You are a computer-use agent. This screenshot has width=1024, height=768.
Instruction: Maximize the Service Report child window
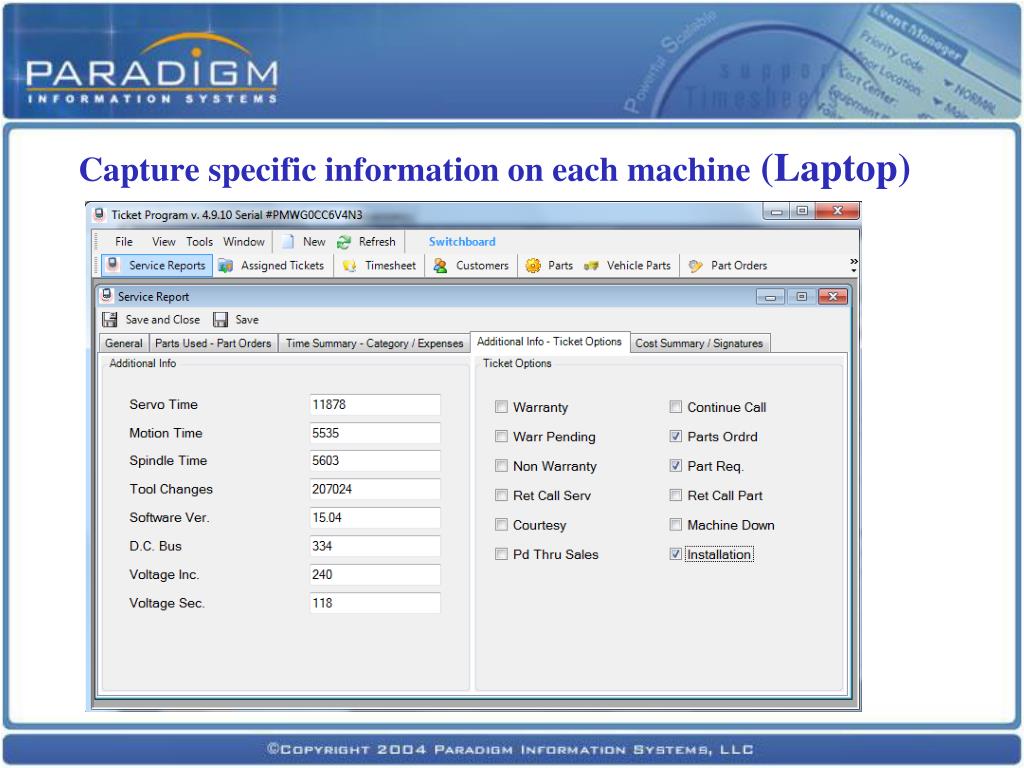click(802, 297)
